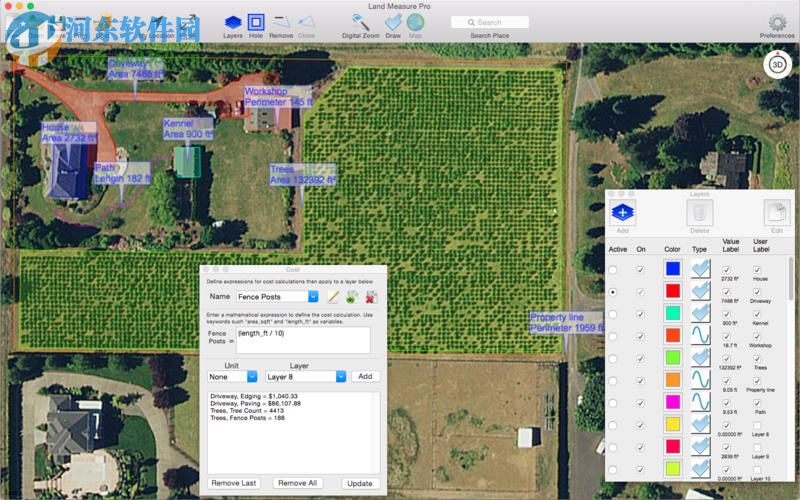Click the Fence Posts expression text box
The image size is (800, 500).
coord(303,340)
